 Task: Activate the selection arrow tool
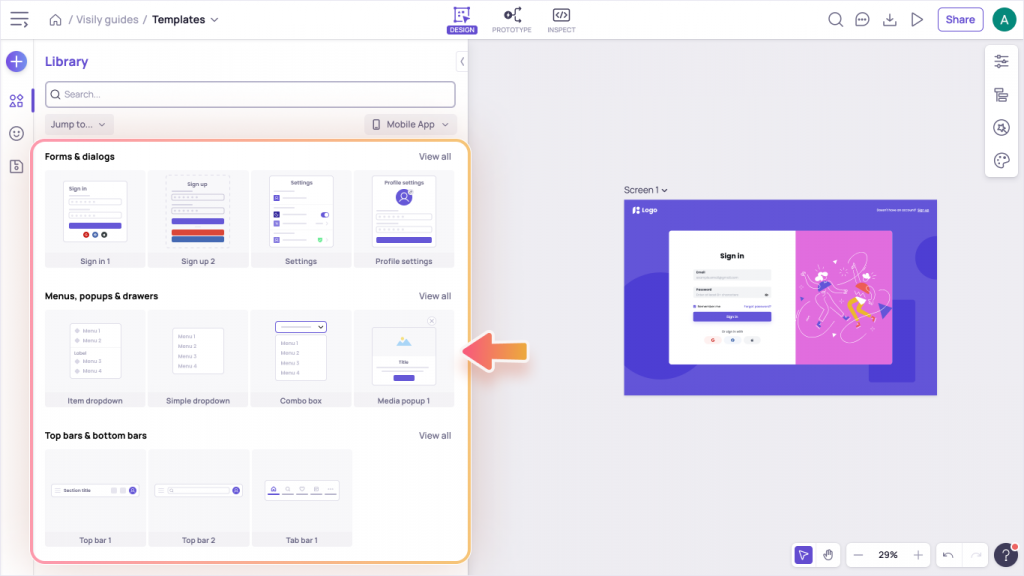(803, 554)
